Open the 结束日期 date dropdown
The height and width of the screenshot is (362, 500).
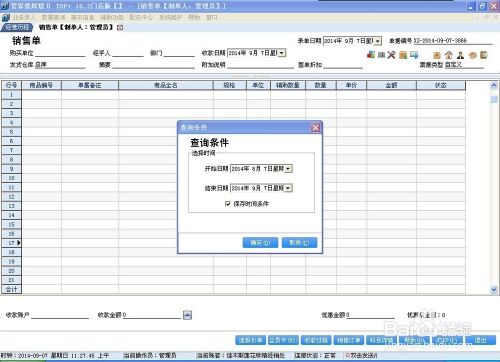[288, 188]
